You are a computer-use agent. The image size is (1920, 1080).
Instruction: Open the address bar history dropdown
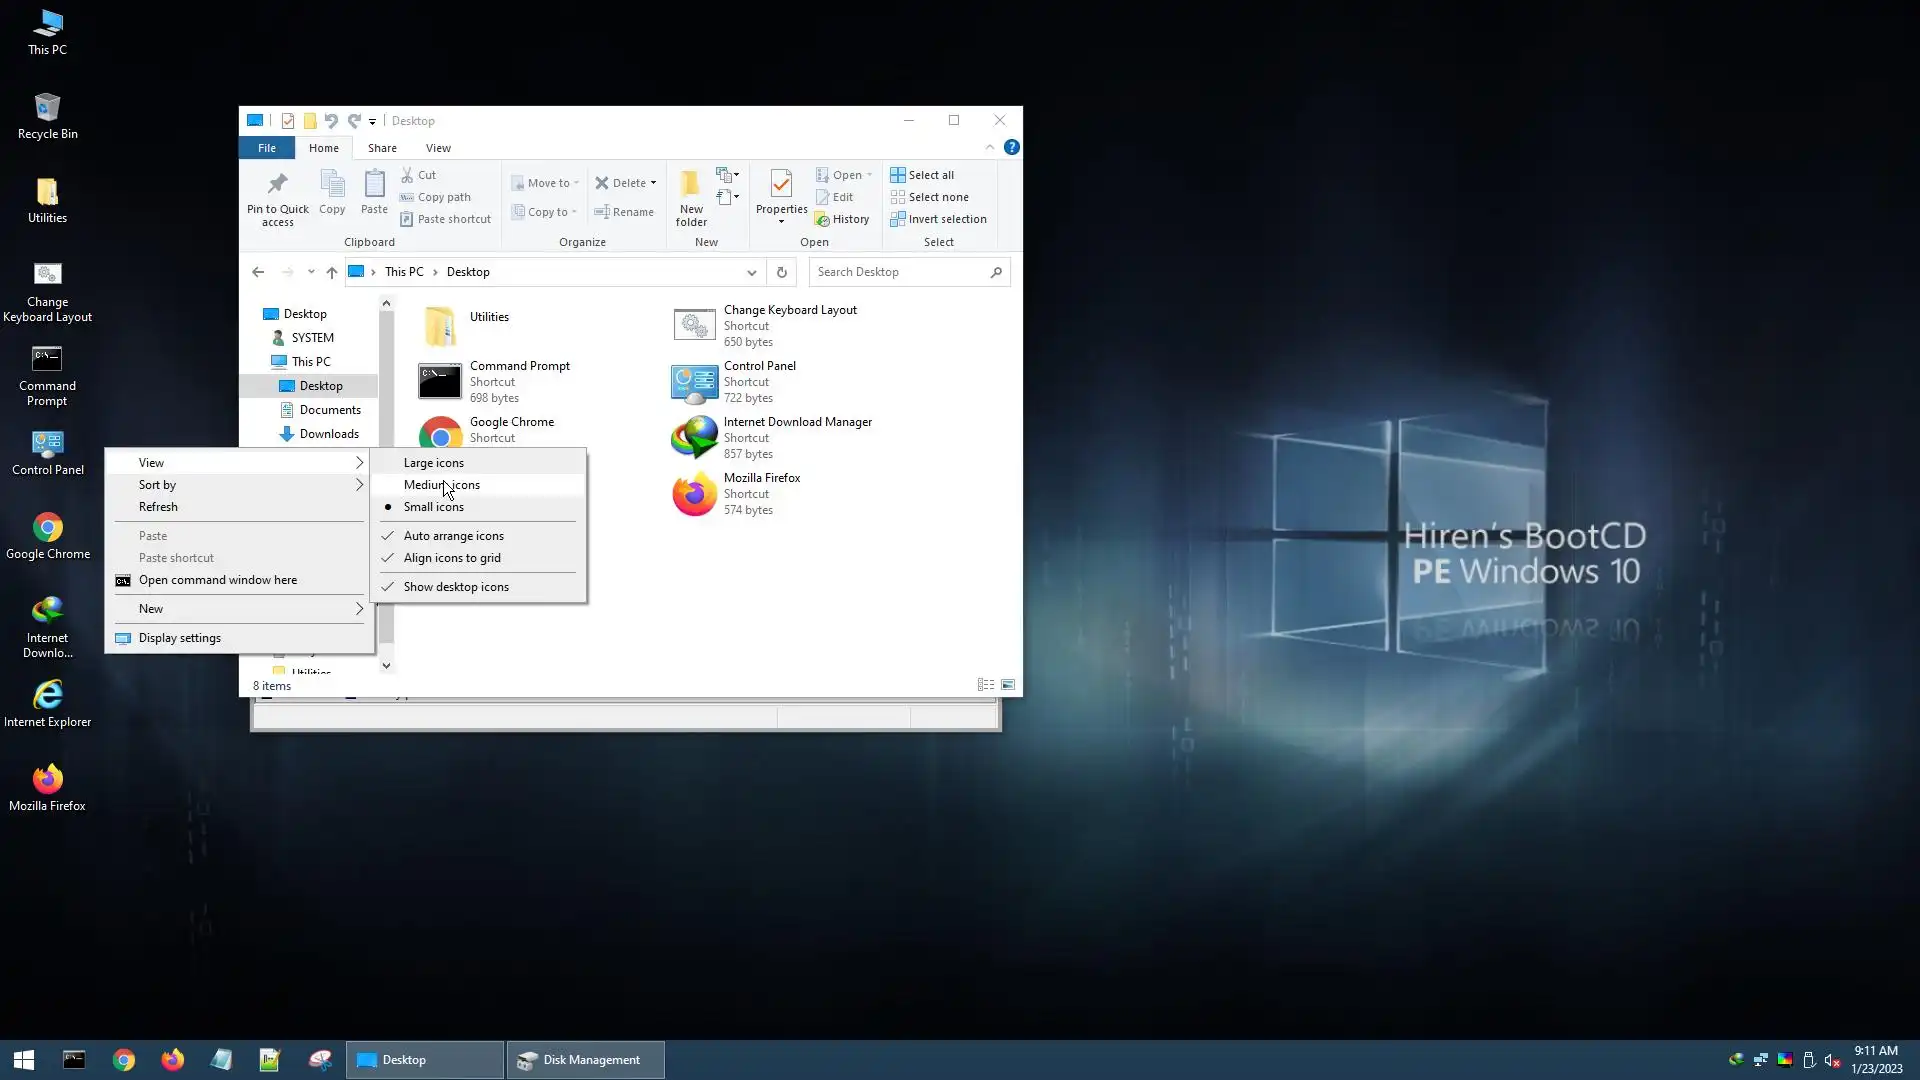click(752, 272)
